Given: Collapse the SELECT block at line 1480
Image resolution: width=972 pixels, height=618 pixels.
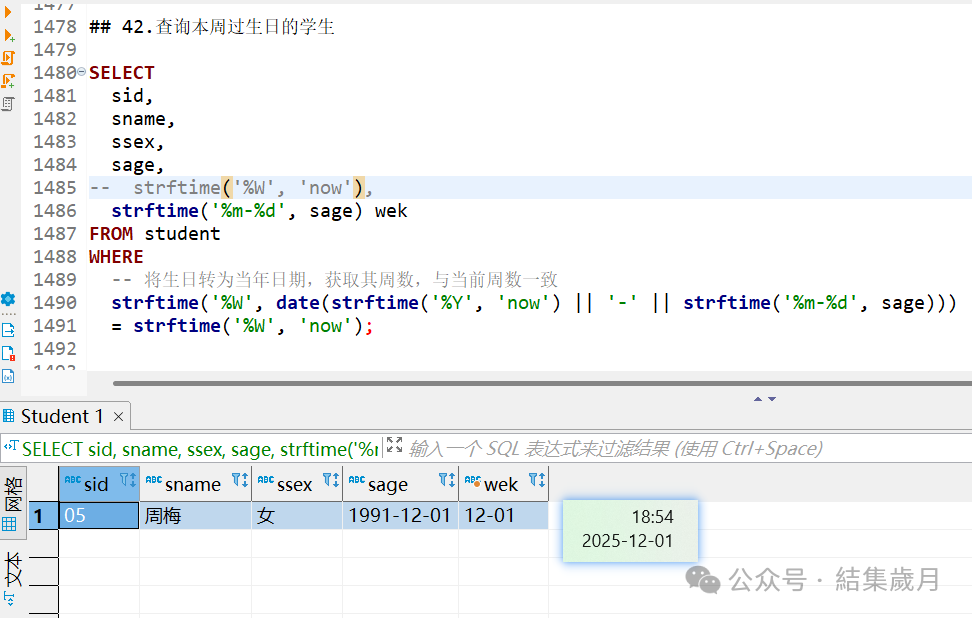Looking at the screenshot, I should pyautogui.click(x=81, y=73).
